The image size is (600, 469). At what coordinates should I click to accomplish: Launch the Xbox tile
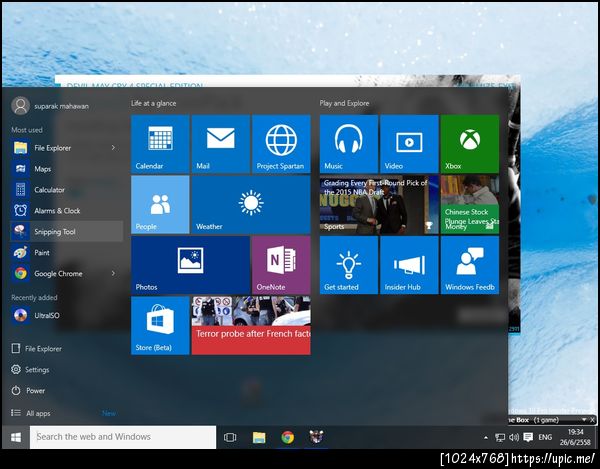470,144
